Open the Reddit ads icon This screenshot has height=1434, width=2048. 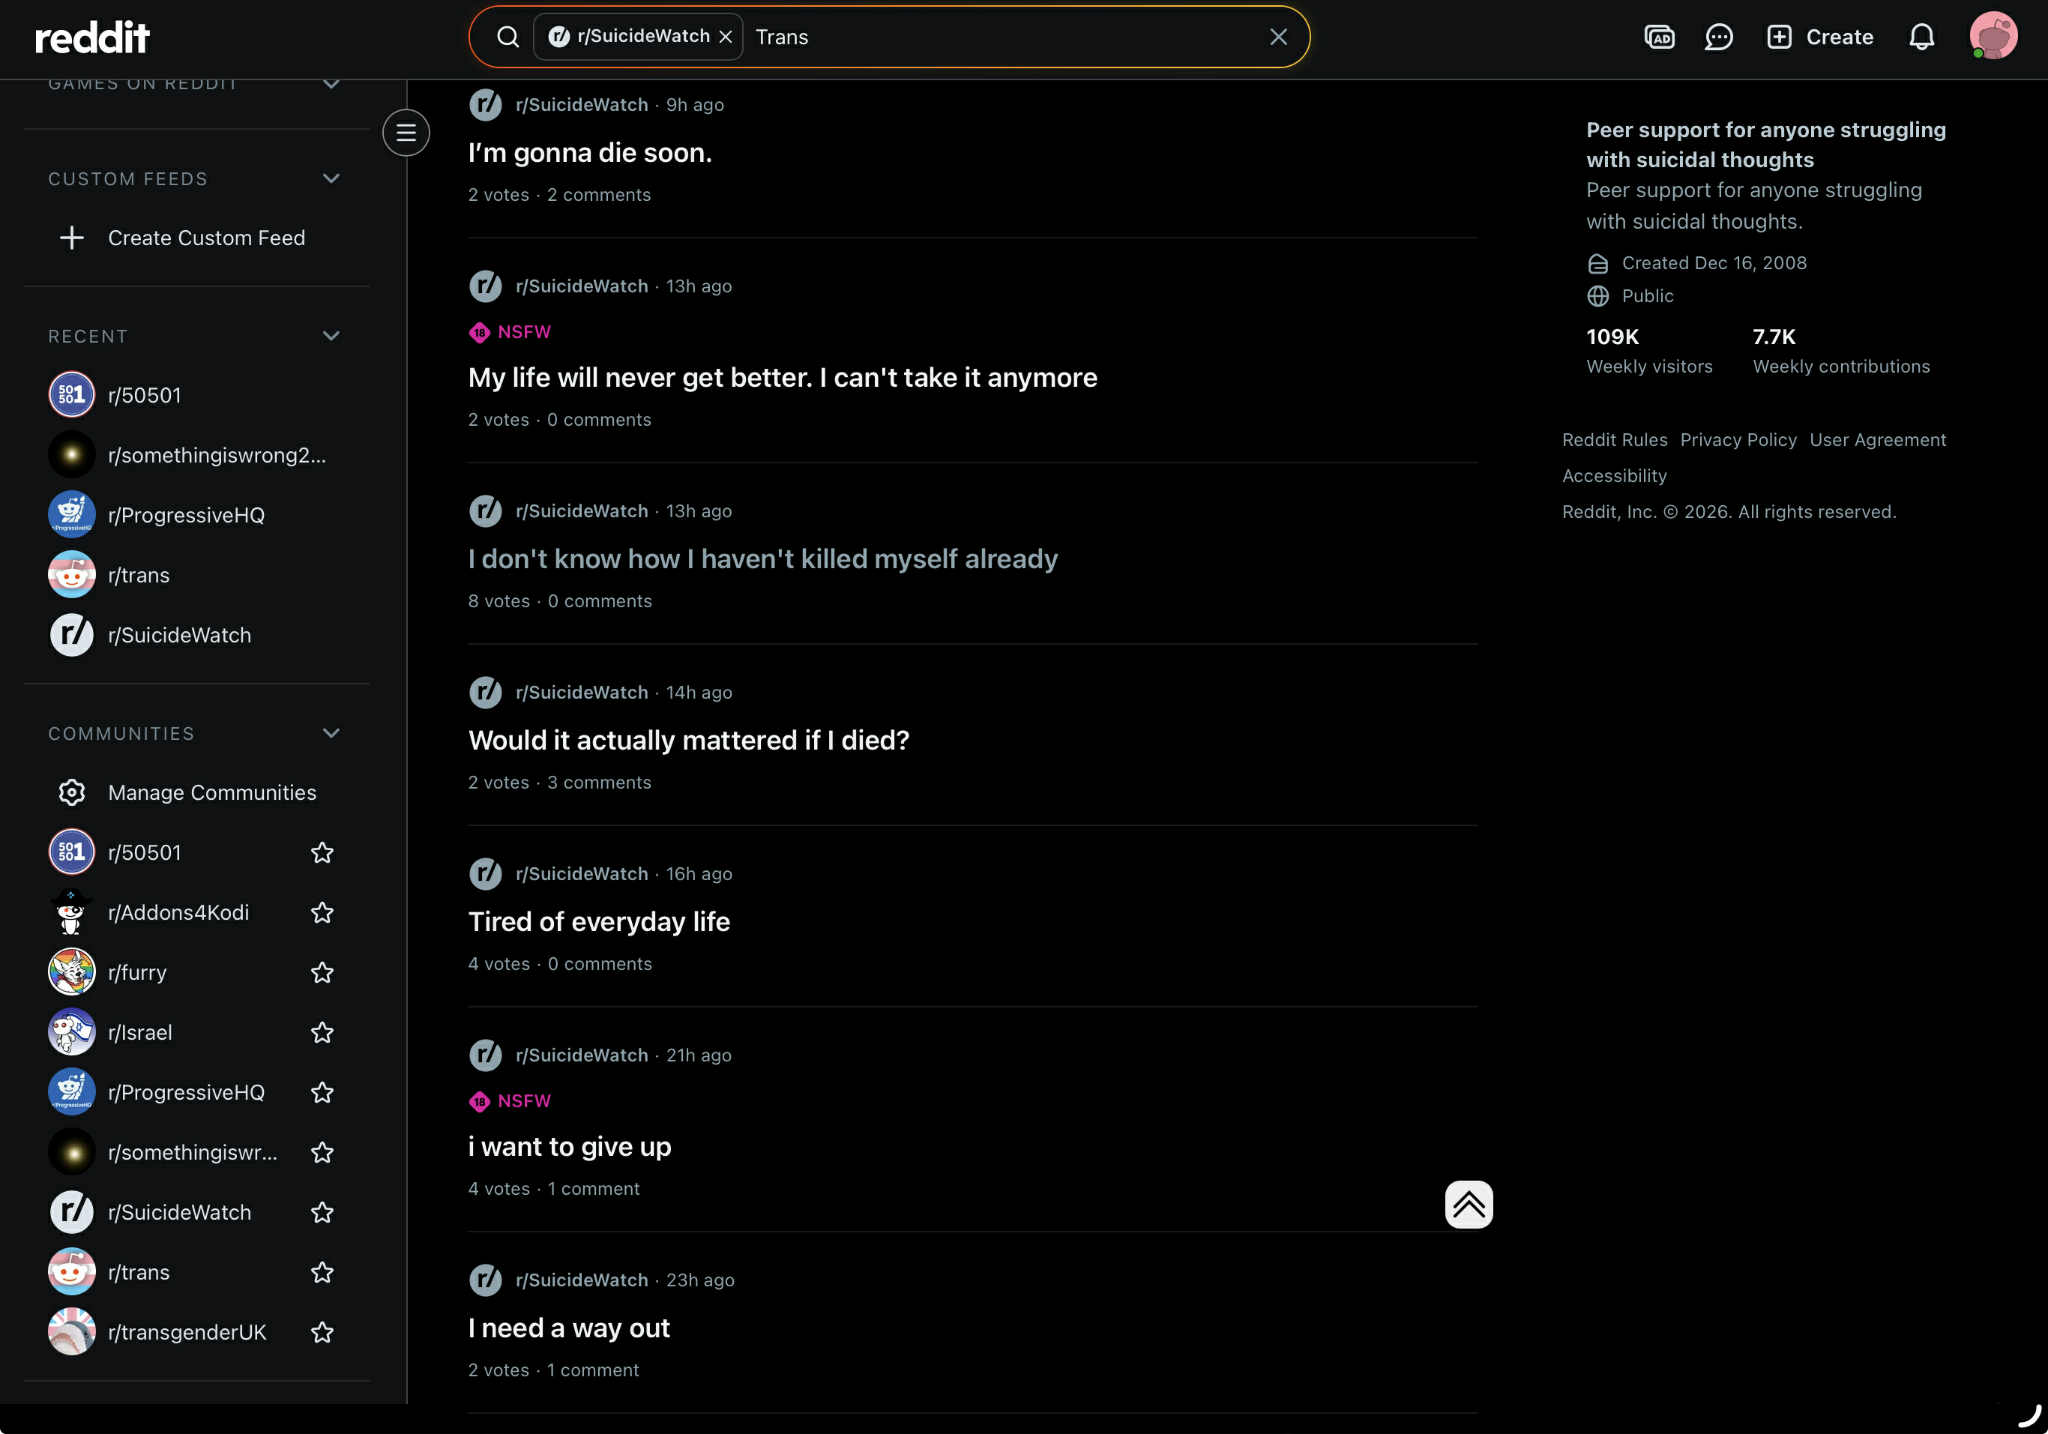pos(1659,37)
